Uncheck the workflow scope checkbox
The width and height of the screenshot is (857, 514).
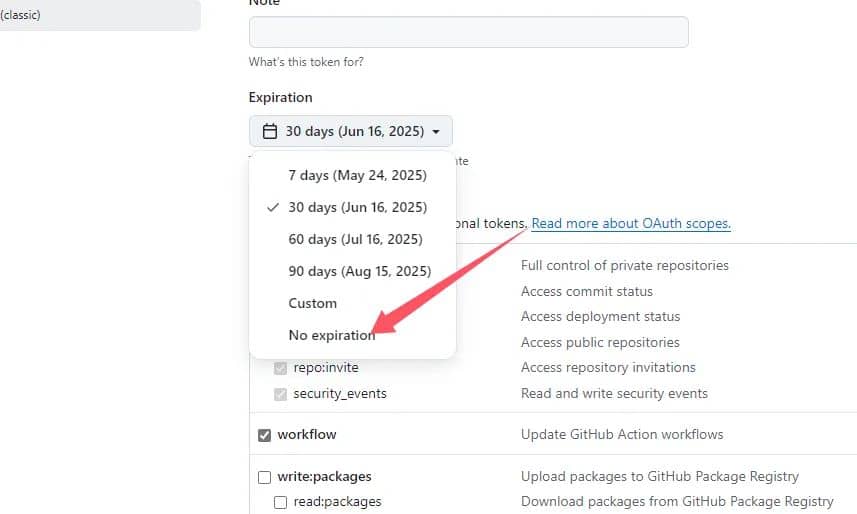(265, 435)
